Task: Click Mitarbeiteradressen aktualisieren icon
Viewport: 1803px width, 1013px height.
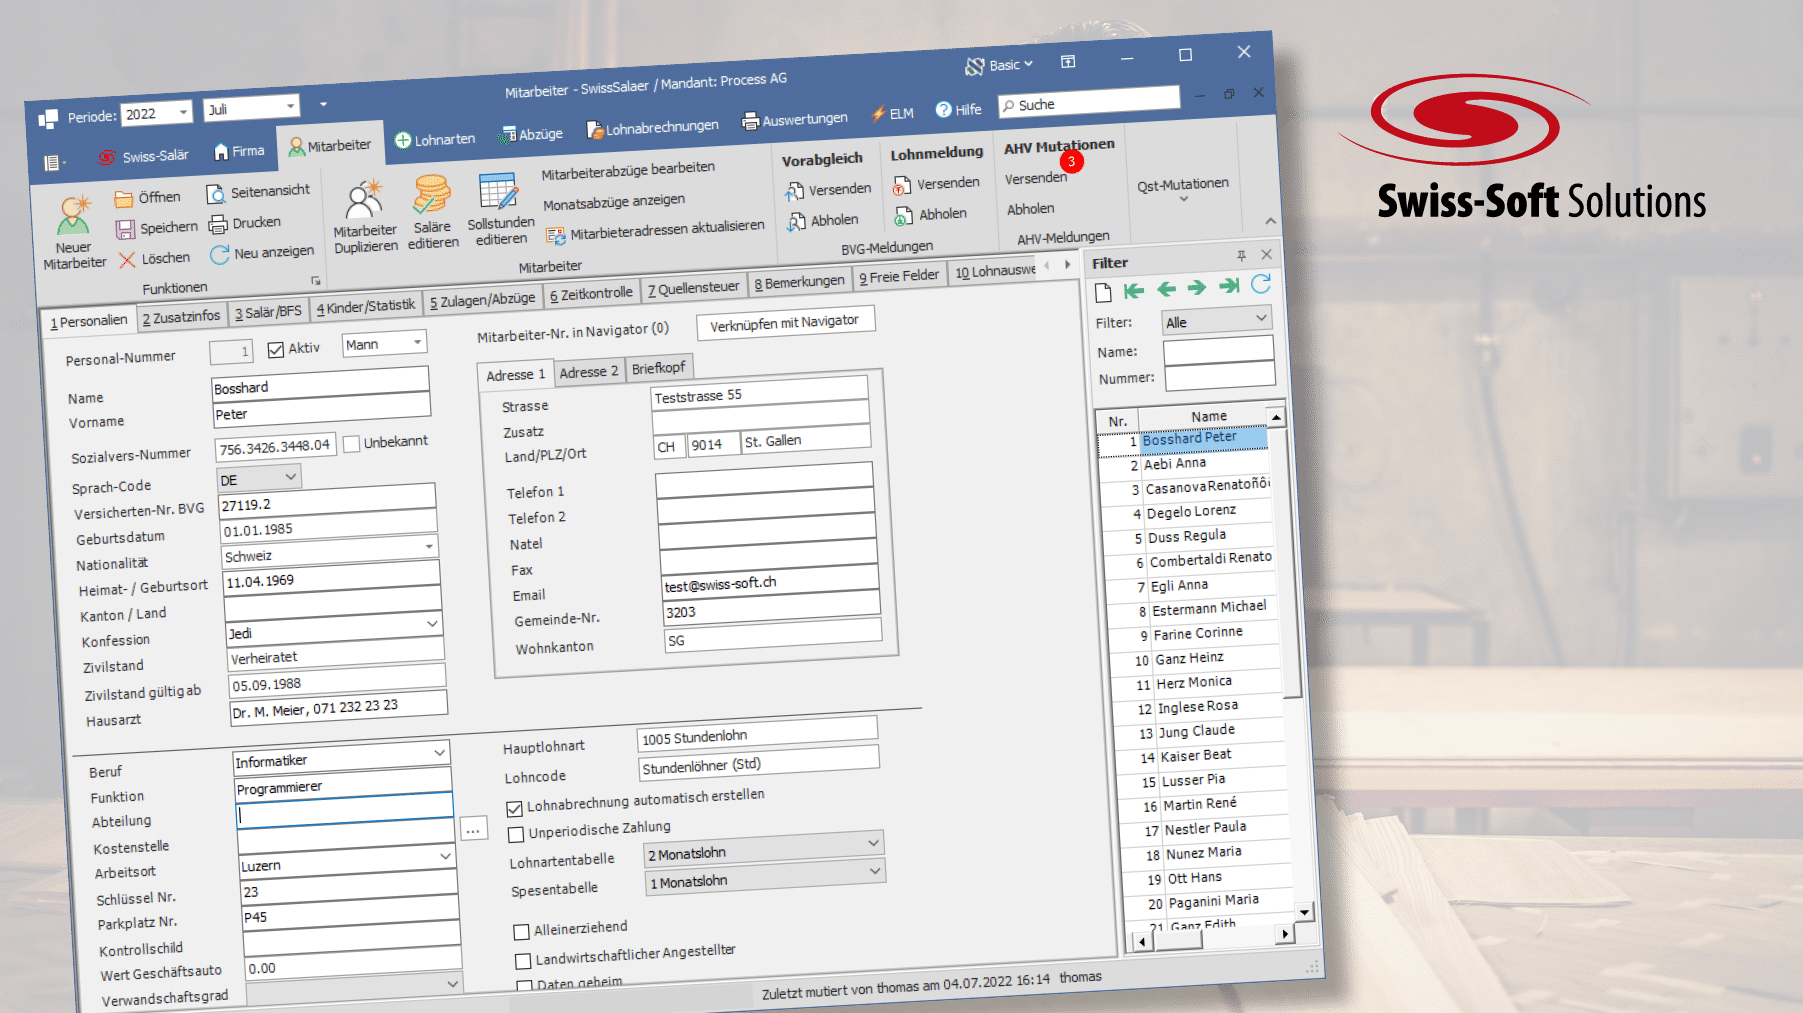Action: coord(555,236)
